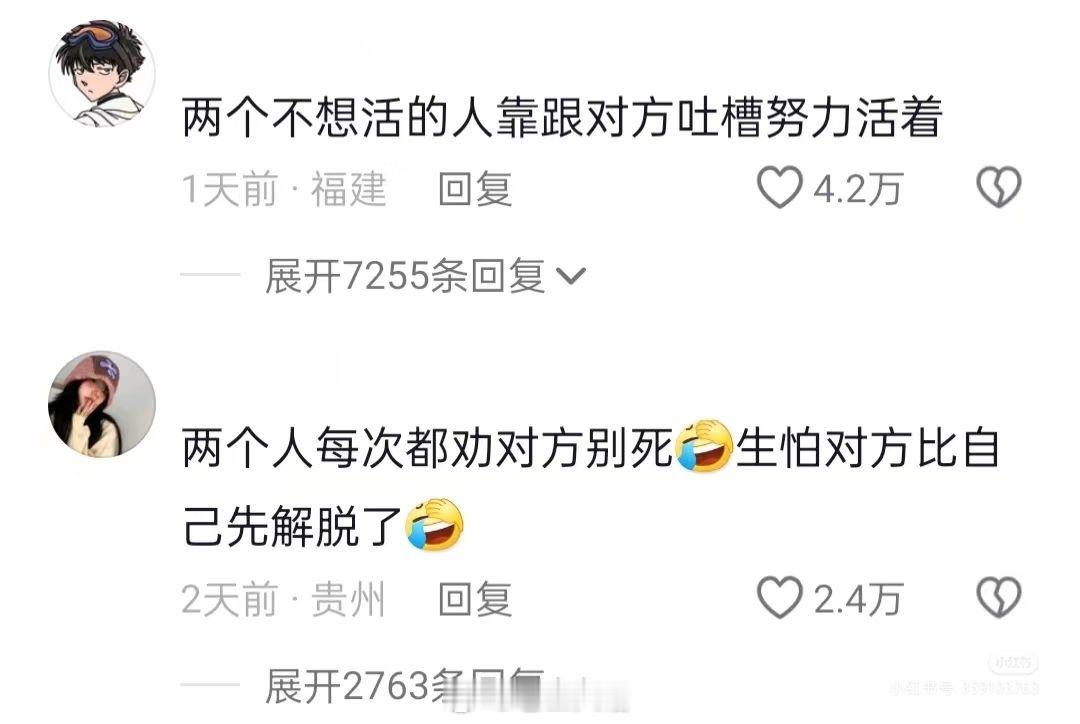Viewport: 1080px width, 724px height.
Task: Click the 4.2万 like count
Action: 858,189
